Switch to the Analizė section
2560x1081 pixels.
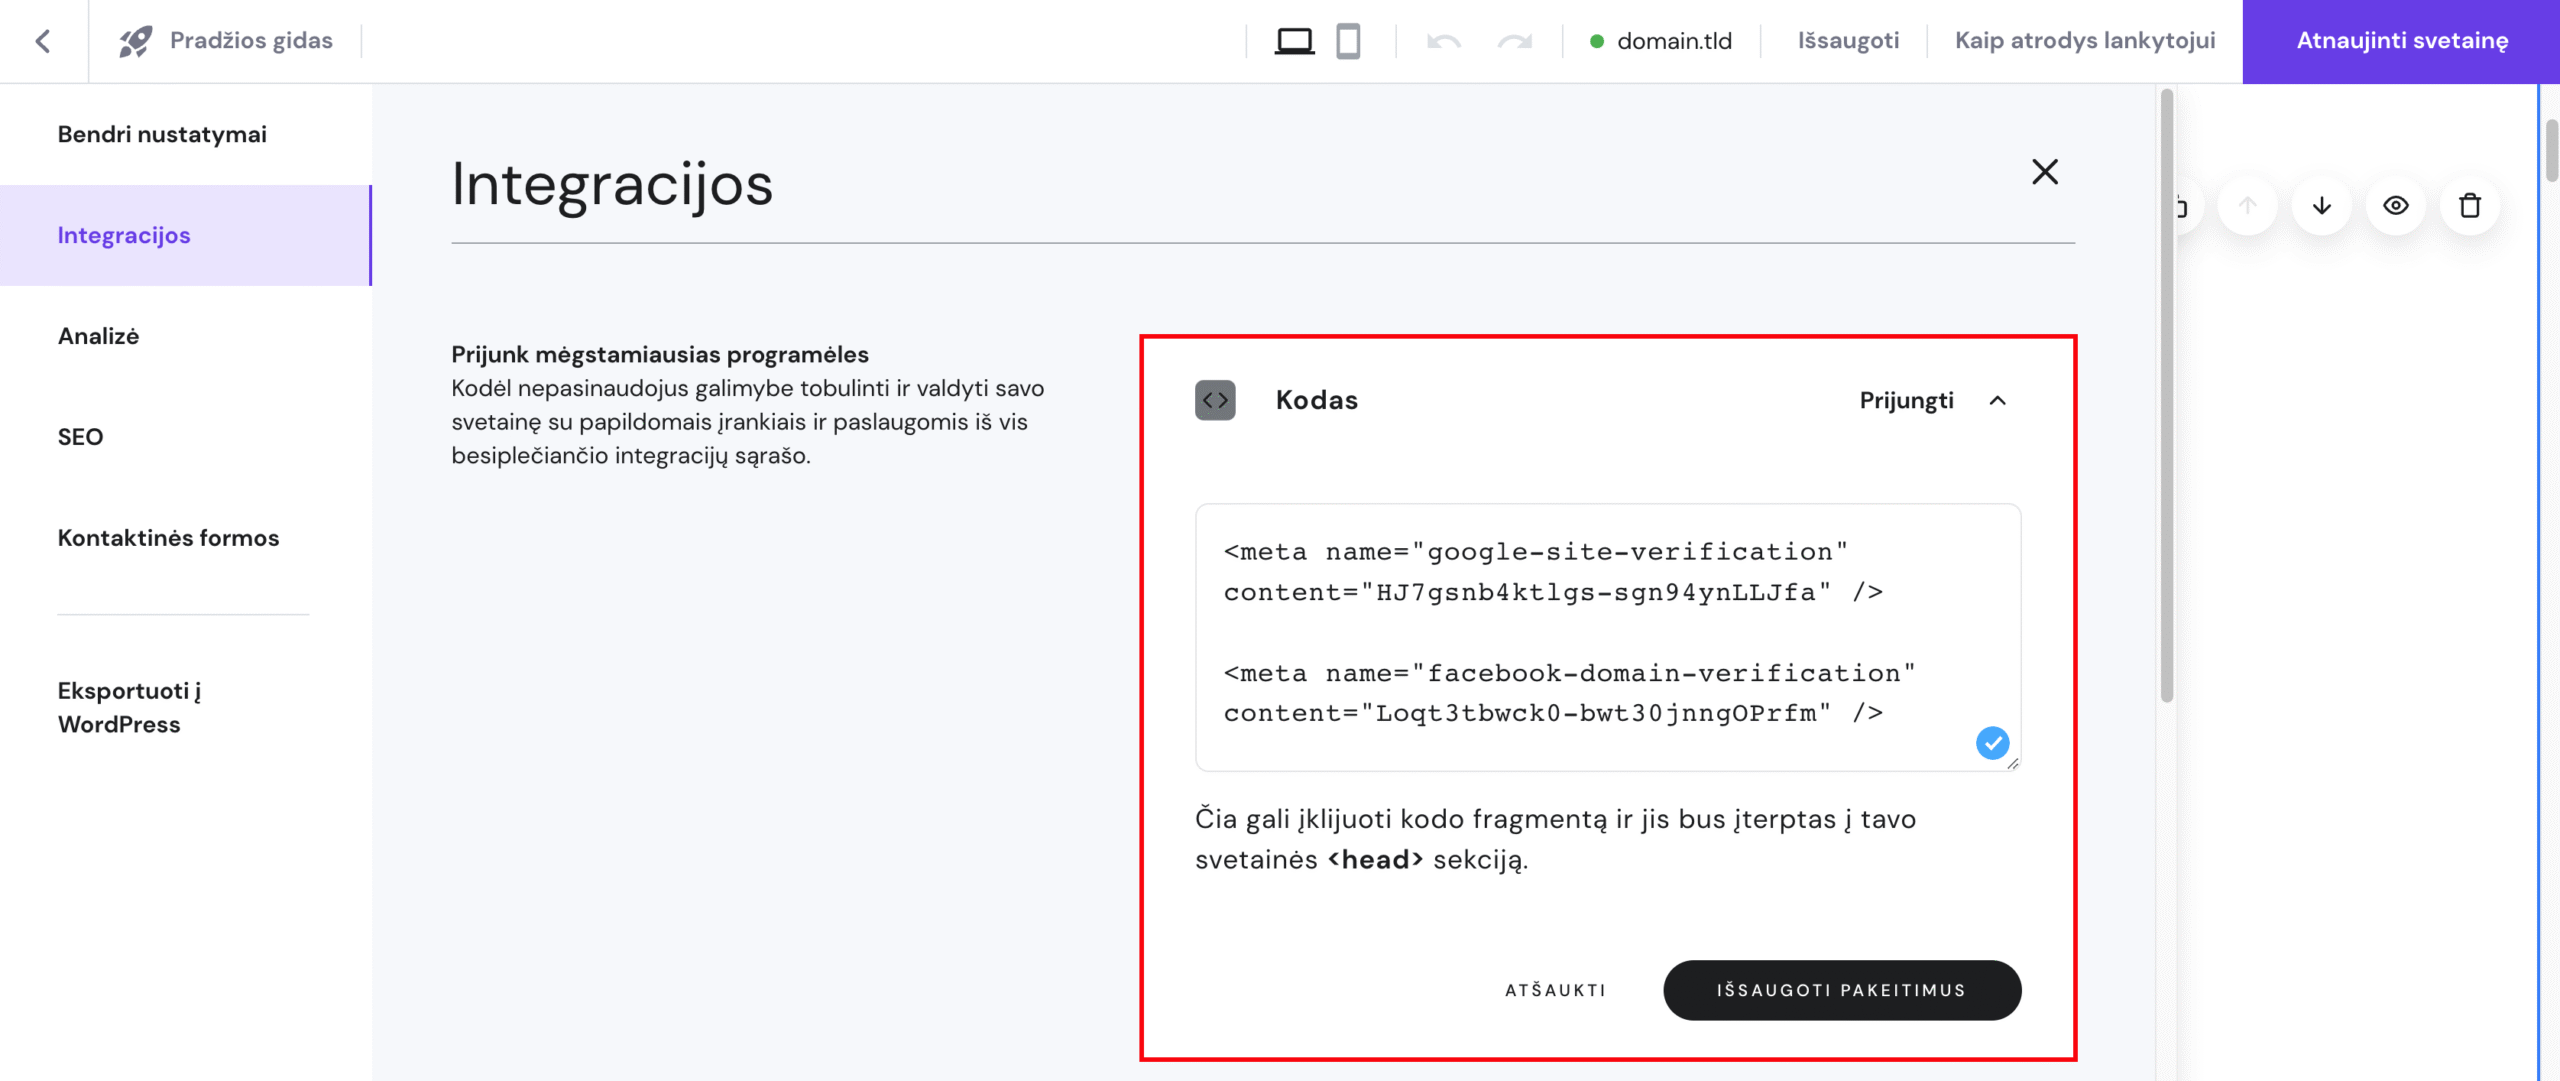coord(97,335)
